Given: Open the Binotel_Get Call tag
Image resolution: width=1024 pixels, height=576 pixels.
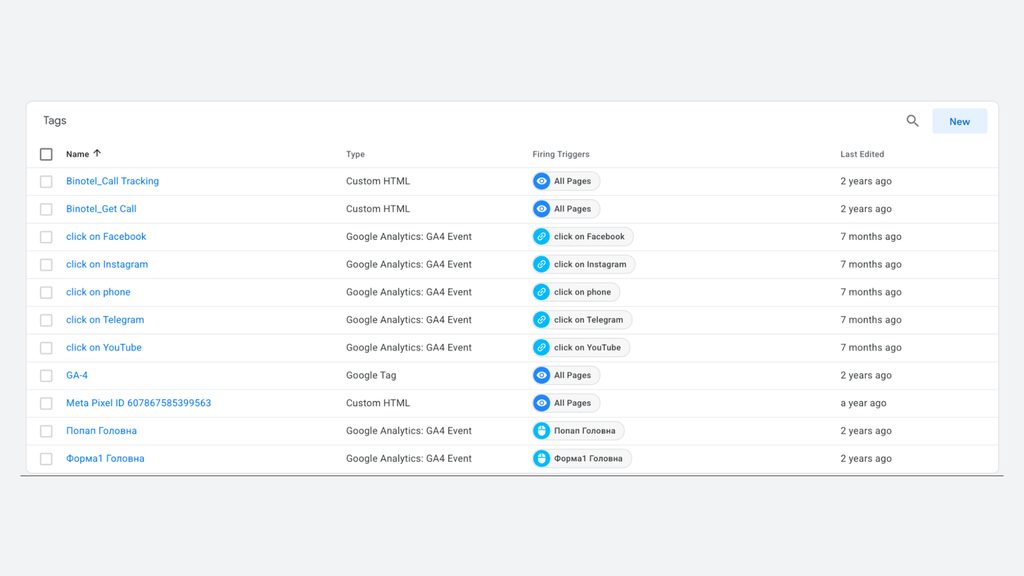Looking at the screenshot, I should pyautogui.click(x=101, y=209).
